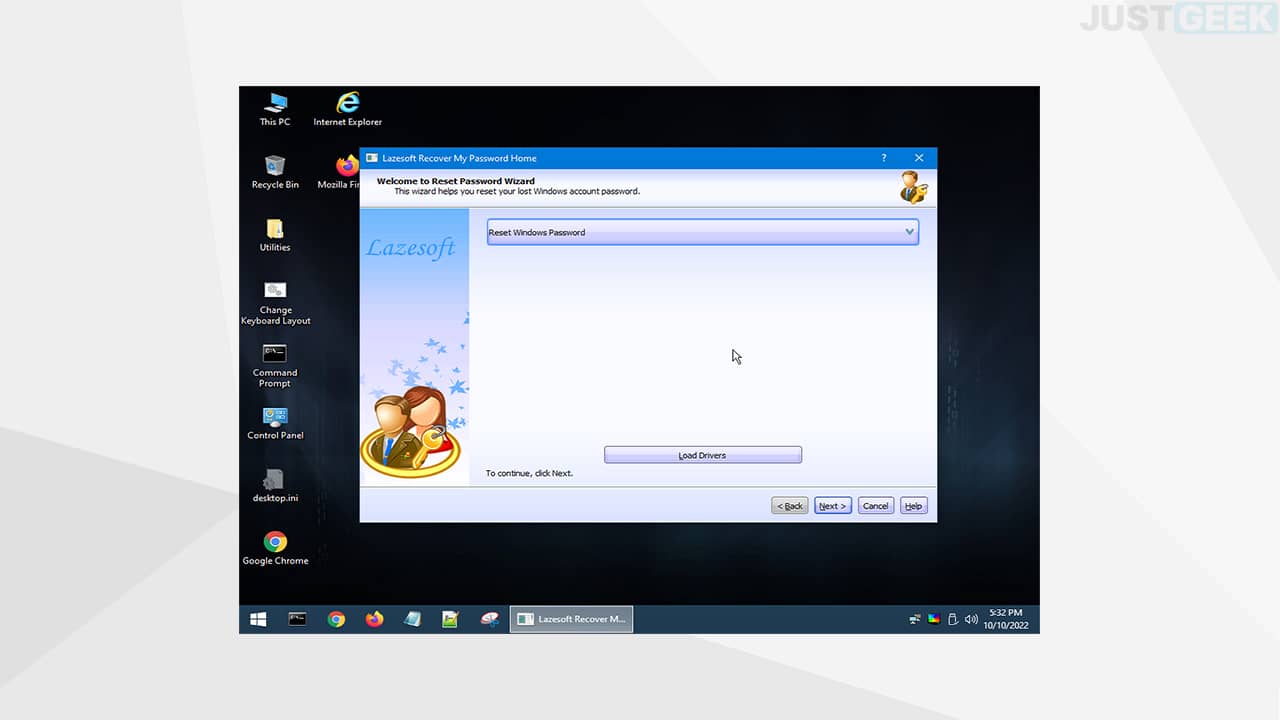Open the Control Panel desktop icon
The width and height of the screenshot is (1280, 720).
275,423
